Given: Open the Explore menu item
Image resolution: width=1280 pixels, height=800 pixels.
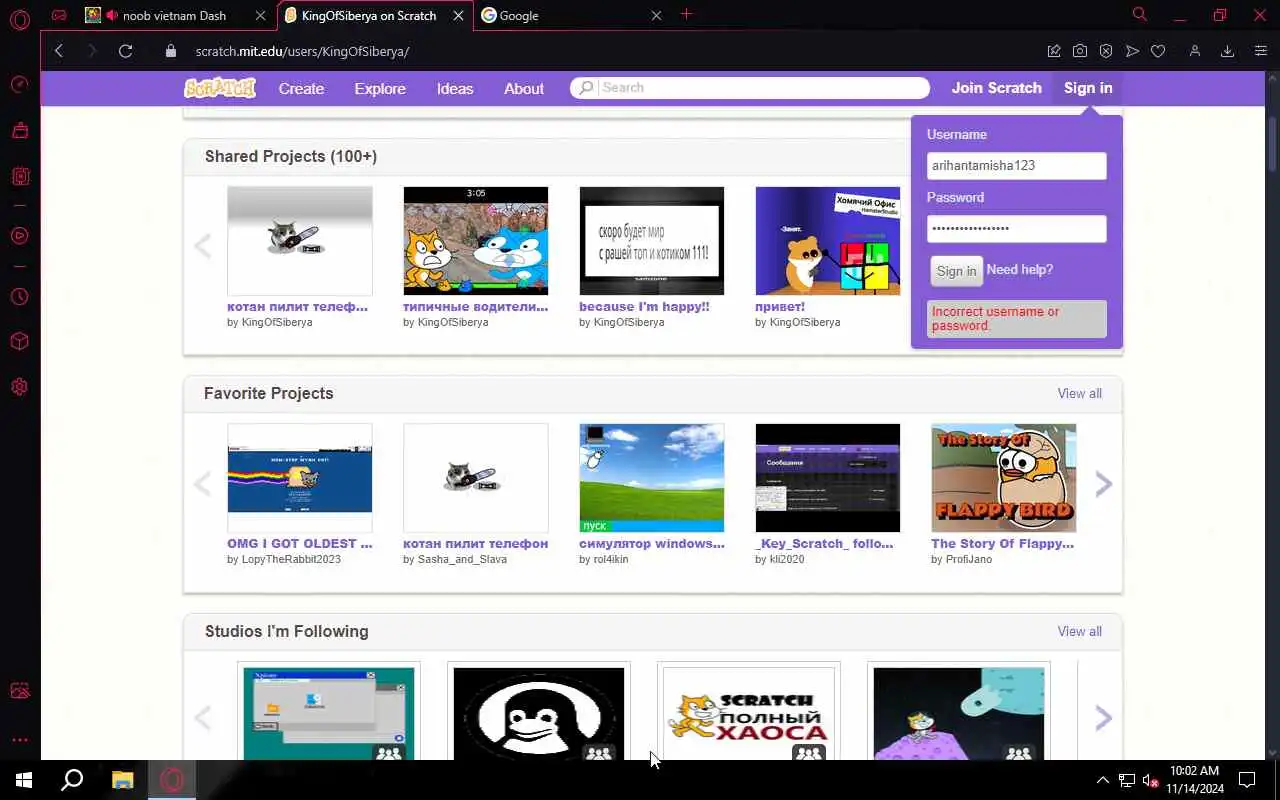Looking at the screenshot, I should tap(380, 88).
